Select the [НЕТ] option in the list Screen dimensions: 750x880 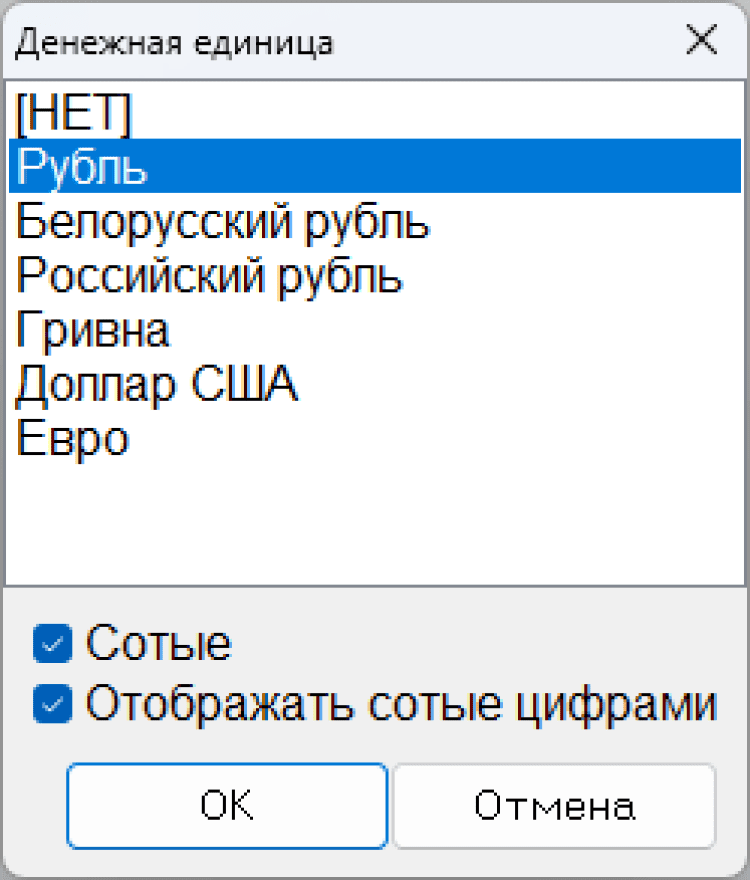(73, 114)
